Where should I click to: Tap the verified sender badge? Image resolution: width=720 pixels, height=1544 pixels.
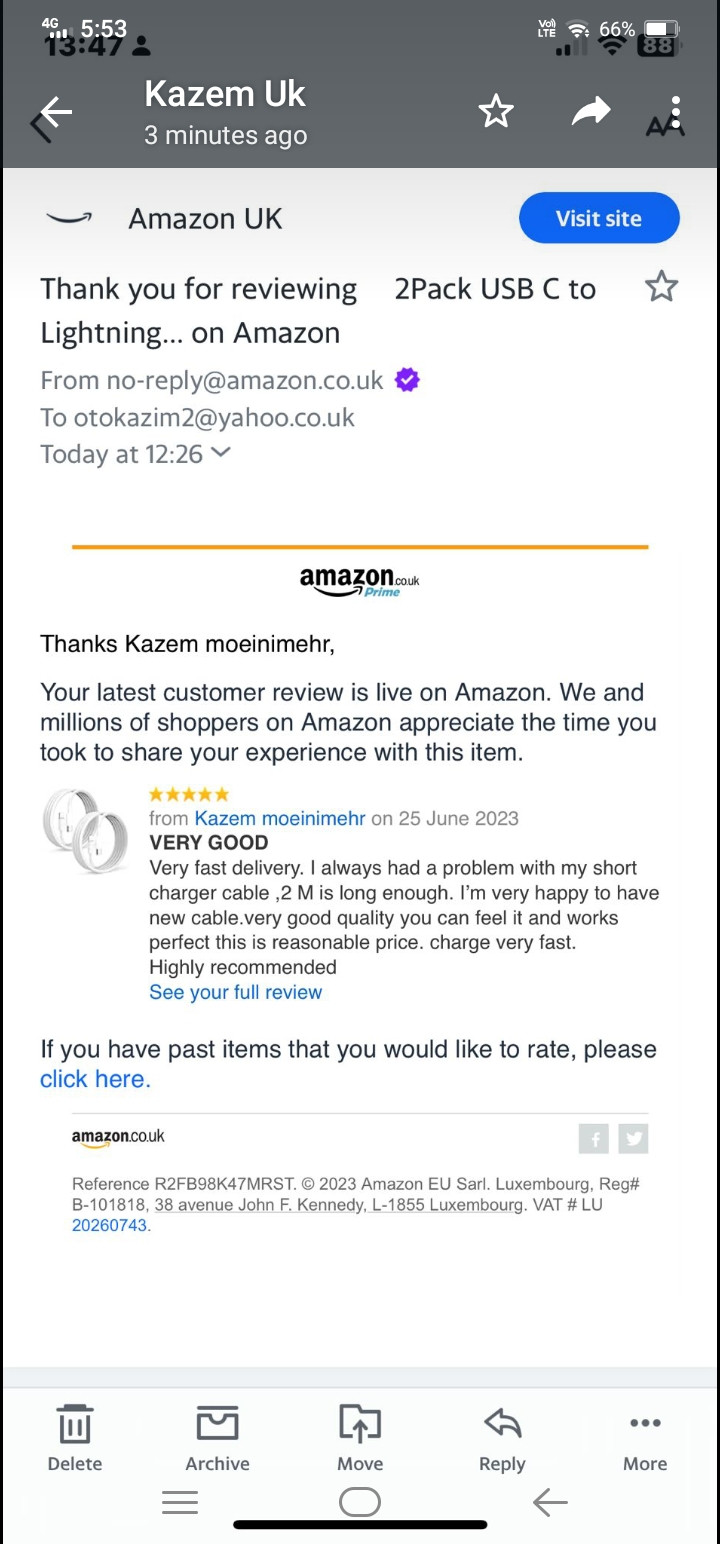click(407, 380)
